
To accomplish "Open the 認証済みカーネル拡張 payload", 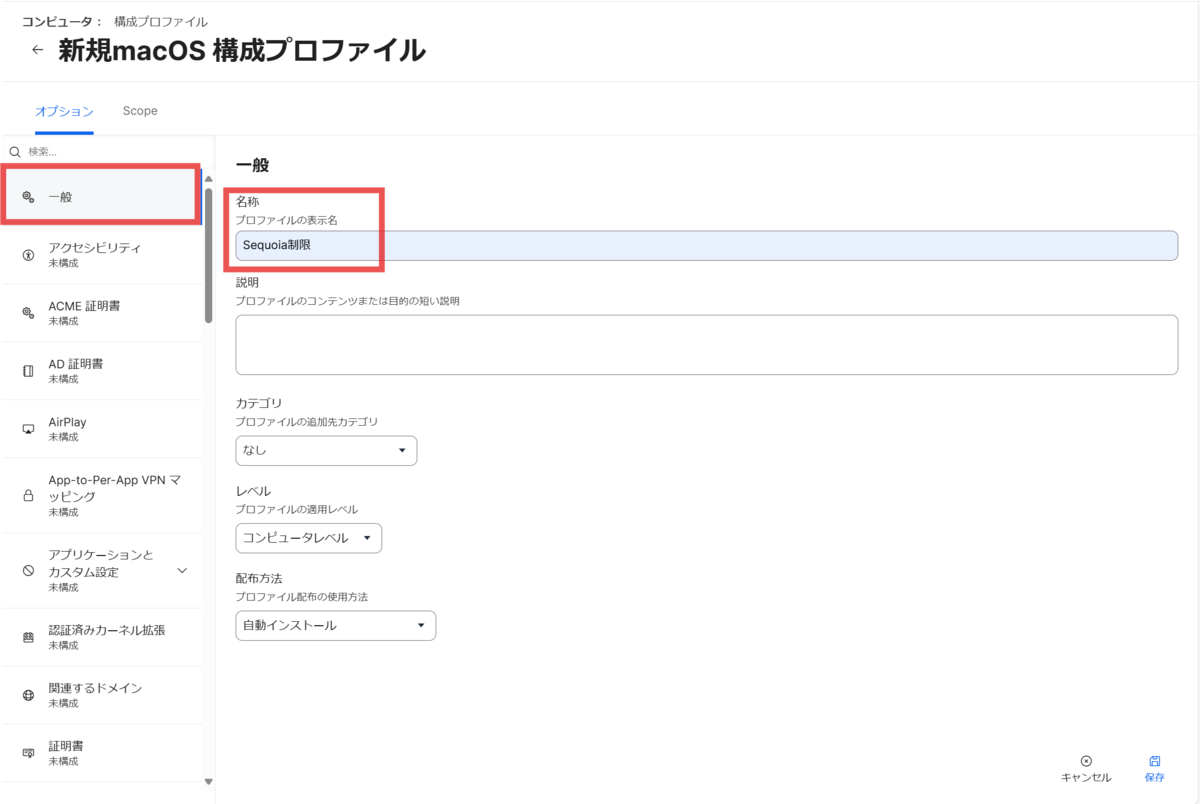I will click(102, 637).
